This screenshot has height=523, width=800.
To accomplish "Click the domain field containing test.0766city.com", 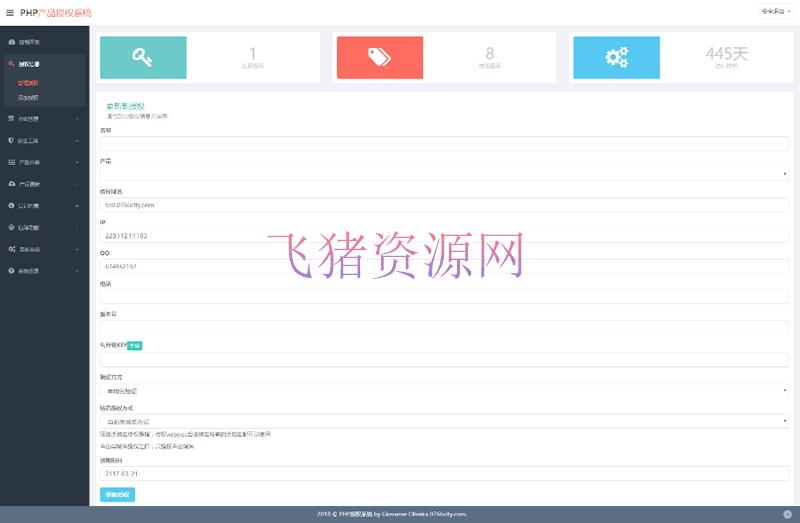I will click(x=444, y=205).
